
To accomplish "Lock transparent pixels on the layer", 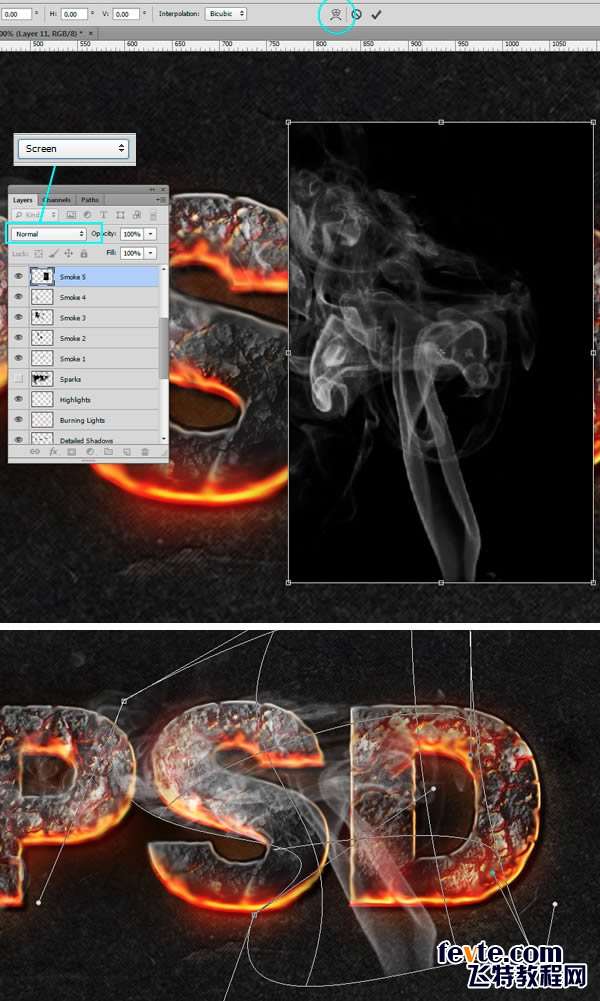I will pyautogui.click(x=38, y=253).
